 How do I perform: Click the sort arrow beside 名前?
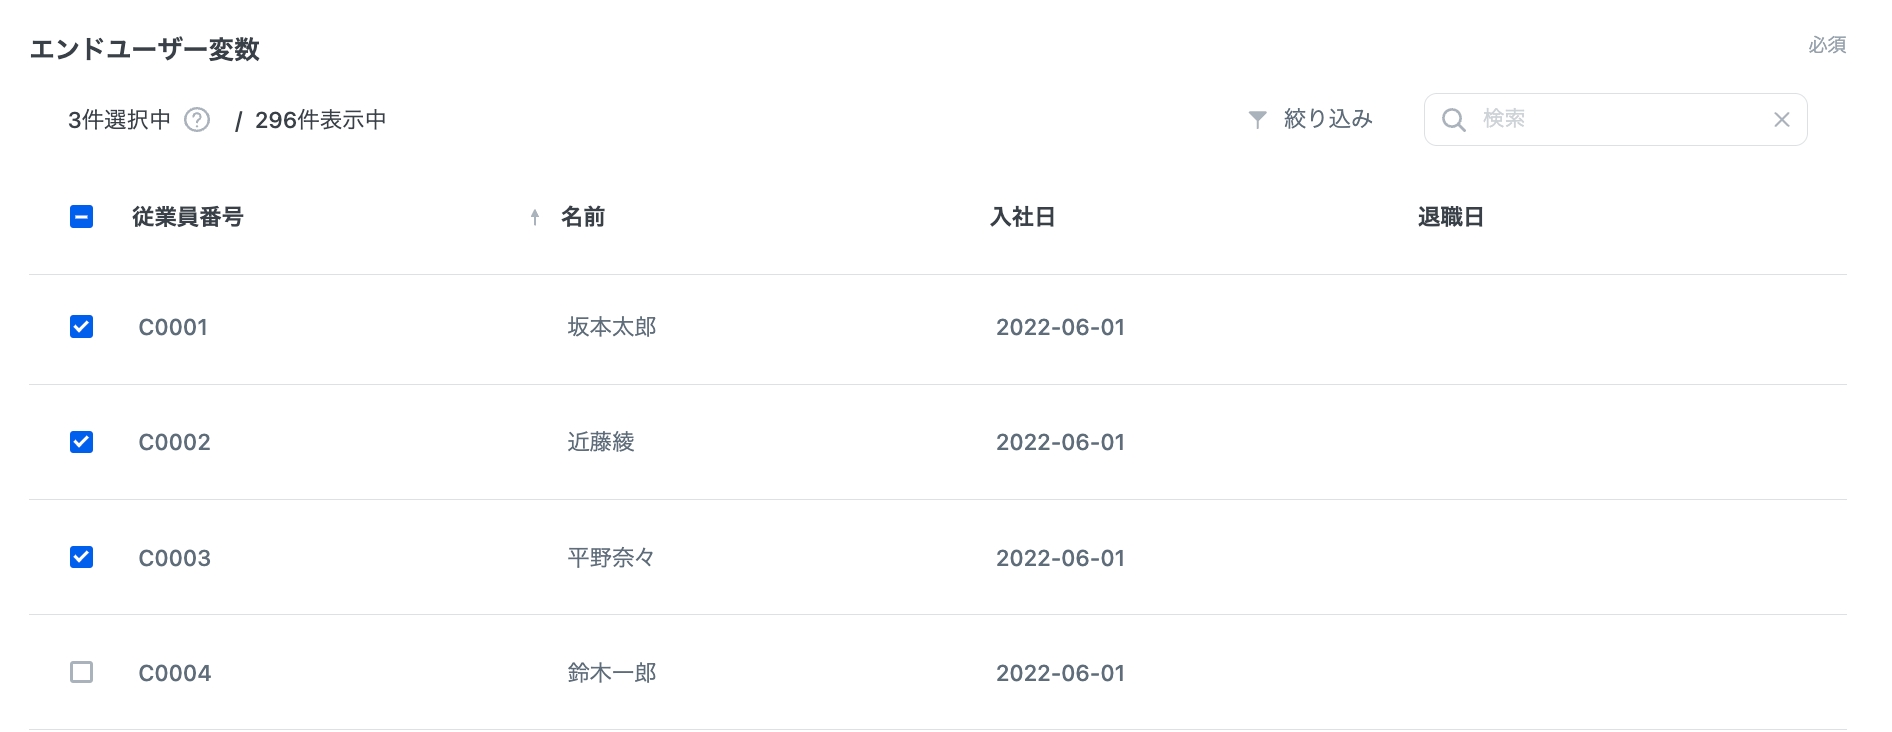pyautogui.click(x=535, y=217)
